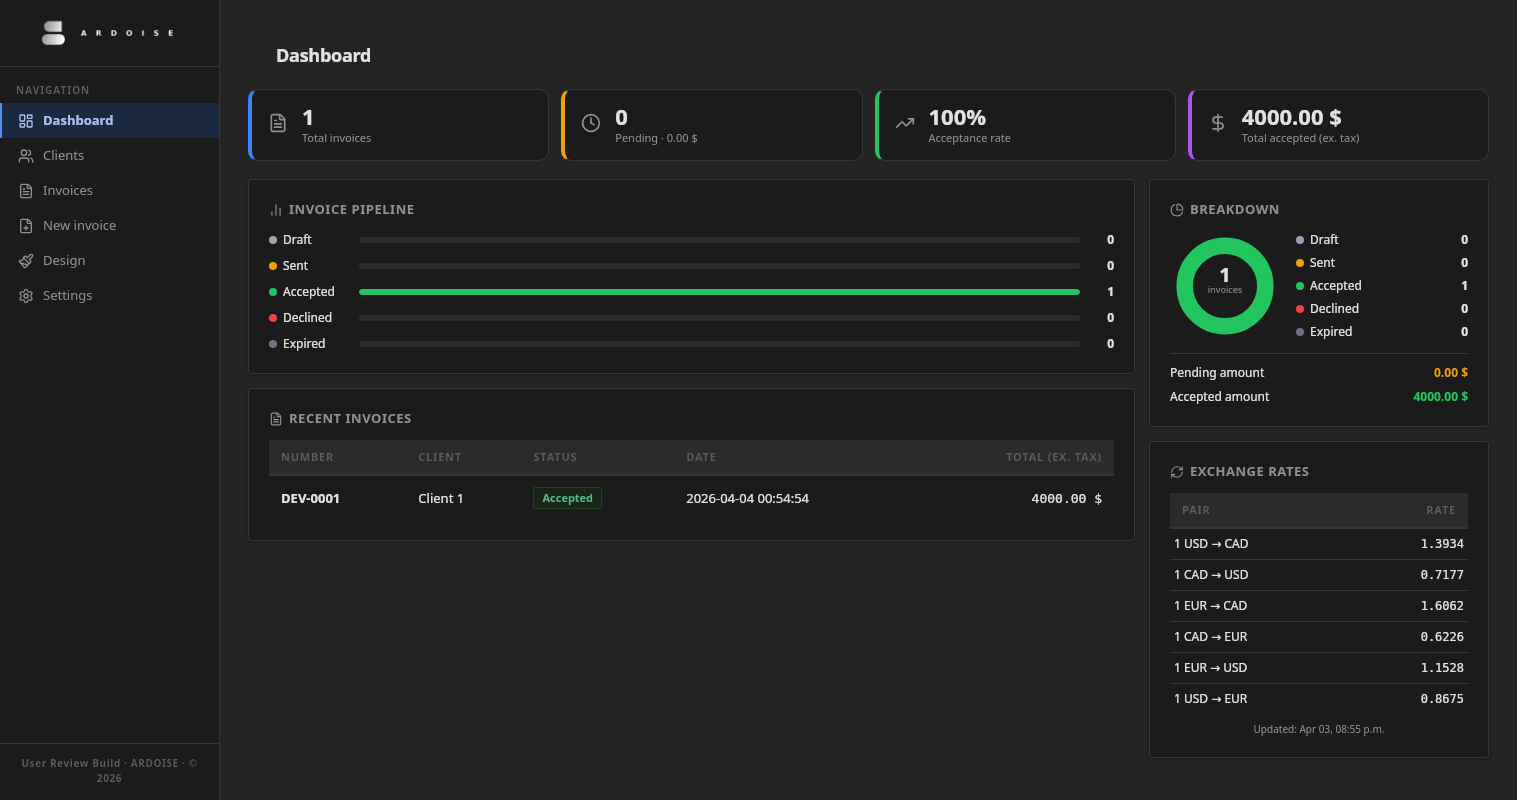Click the 1 USD → EUR exchange row

(1319, 699)
